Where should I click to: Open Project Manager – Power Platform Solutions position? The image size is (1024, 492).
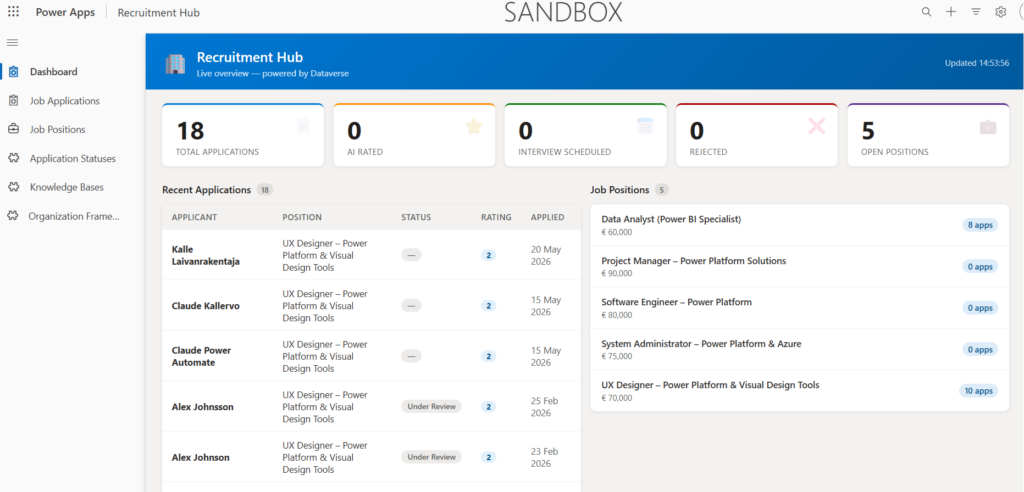[x=799, y=267]
